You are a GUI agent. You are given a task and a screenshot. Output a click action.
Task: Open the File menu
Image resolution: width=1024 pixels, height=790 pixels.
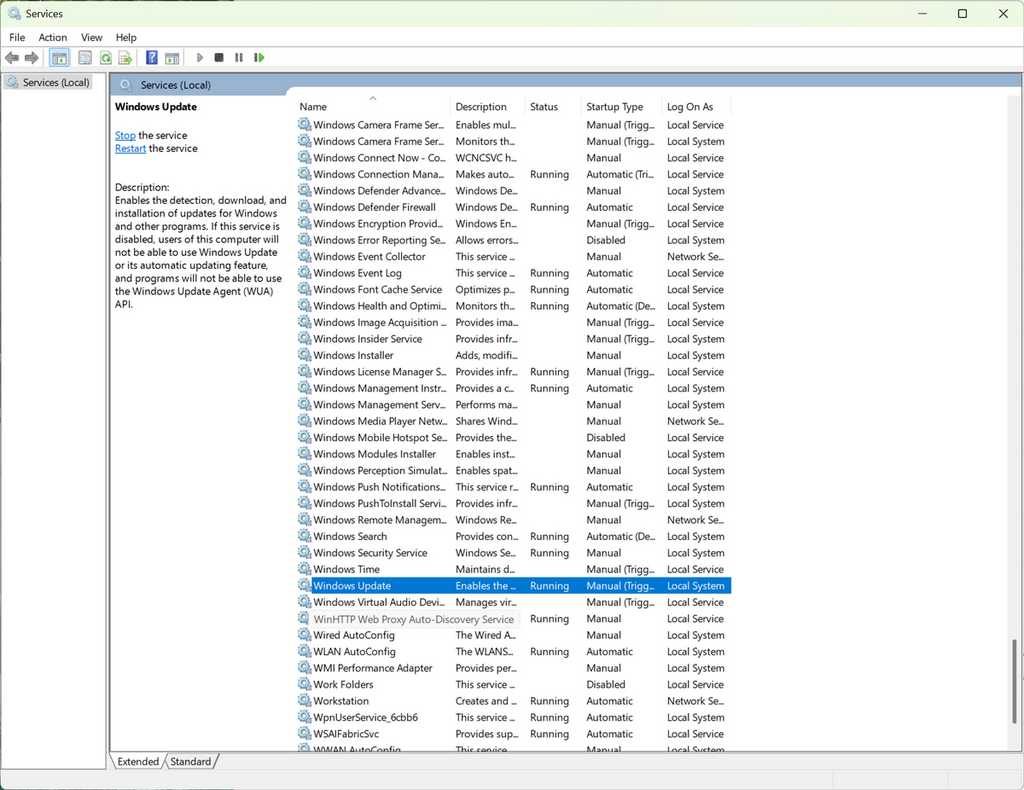(17, 37)
